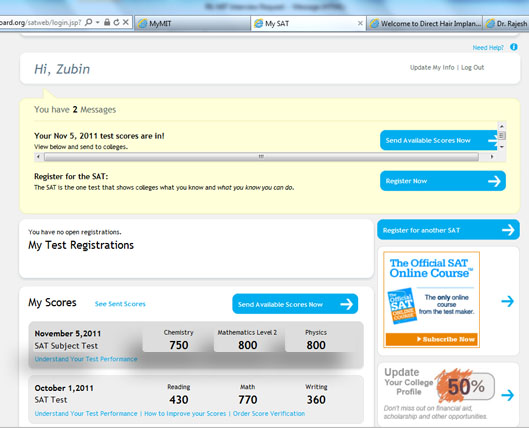Click the blue info icon beside Need Help

[514, 47]
